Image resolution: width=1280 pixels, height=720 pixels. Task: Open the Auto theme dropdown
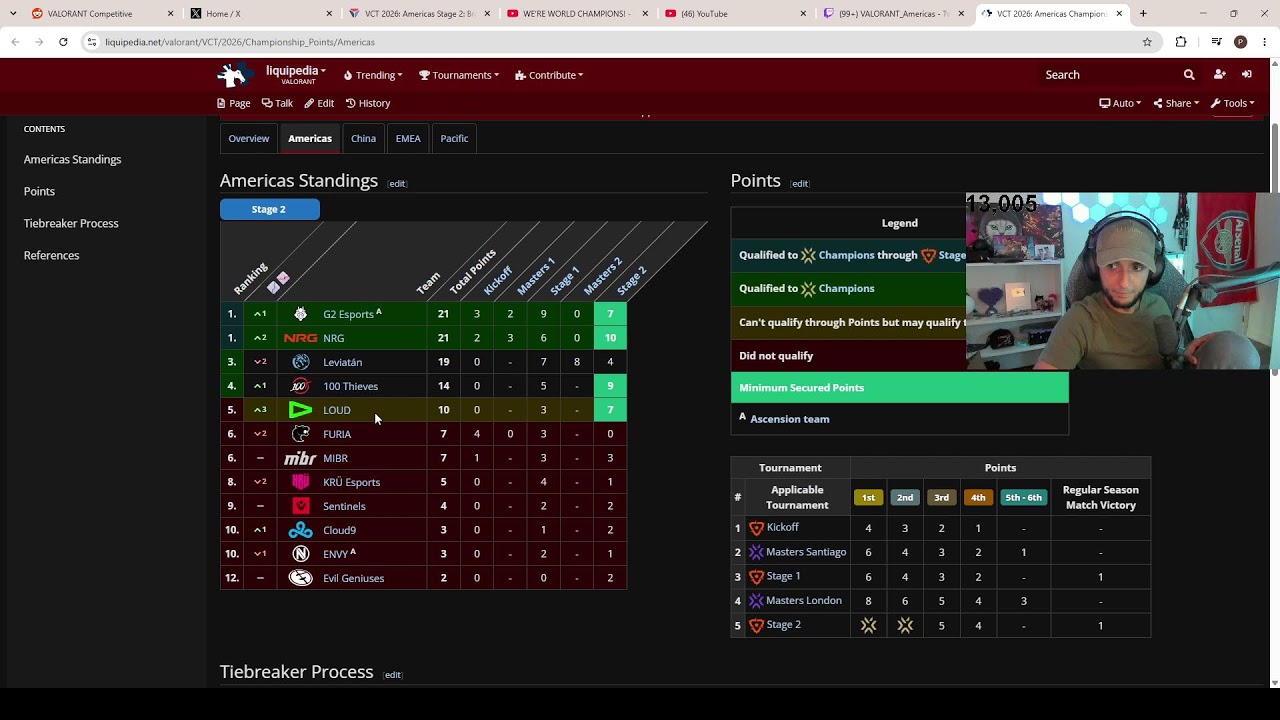(1120, 103)
